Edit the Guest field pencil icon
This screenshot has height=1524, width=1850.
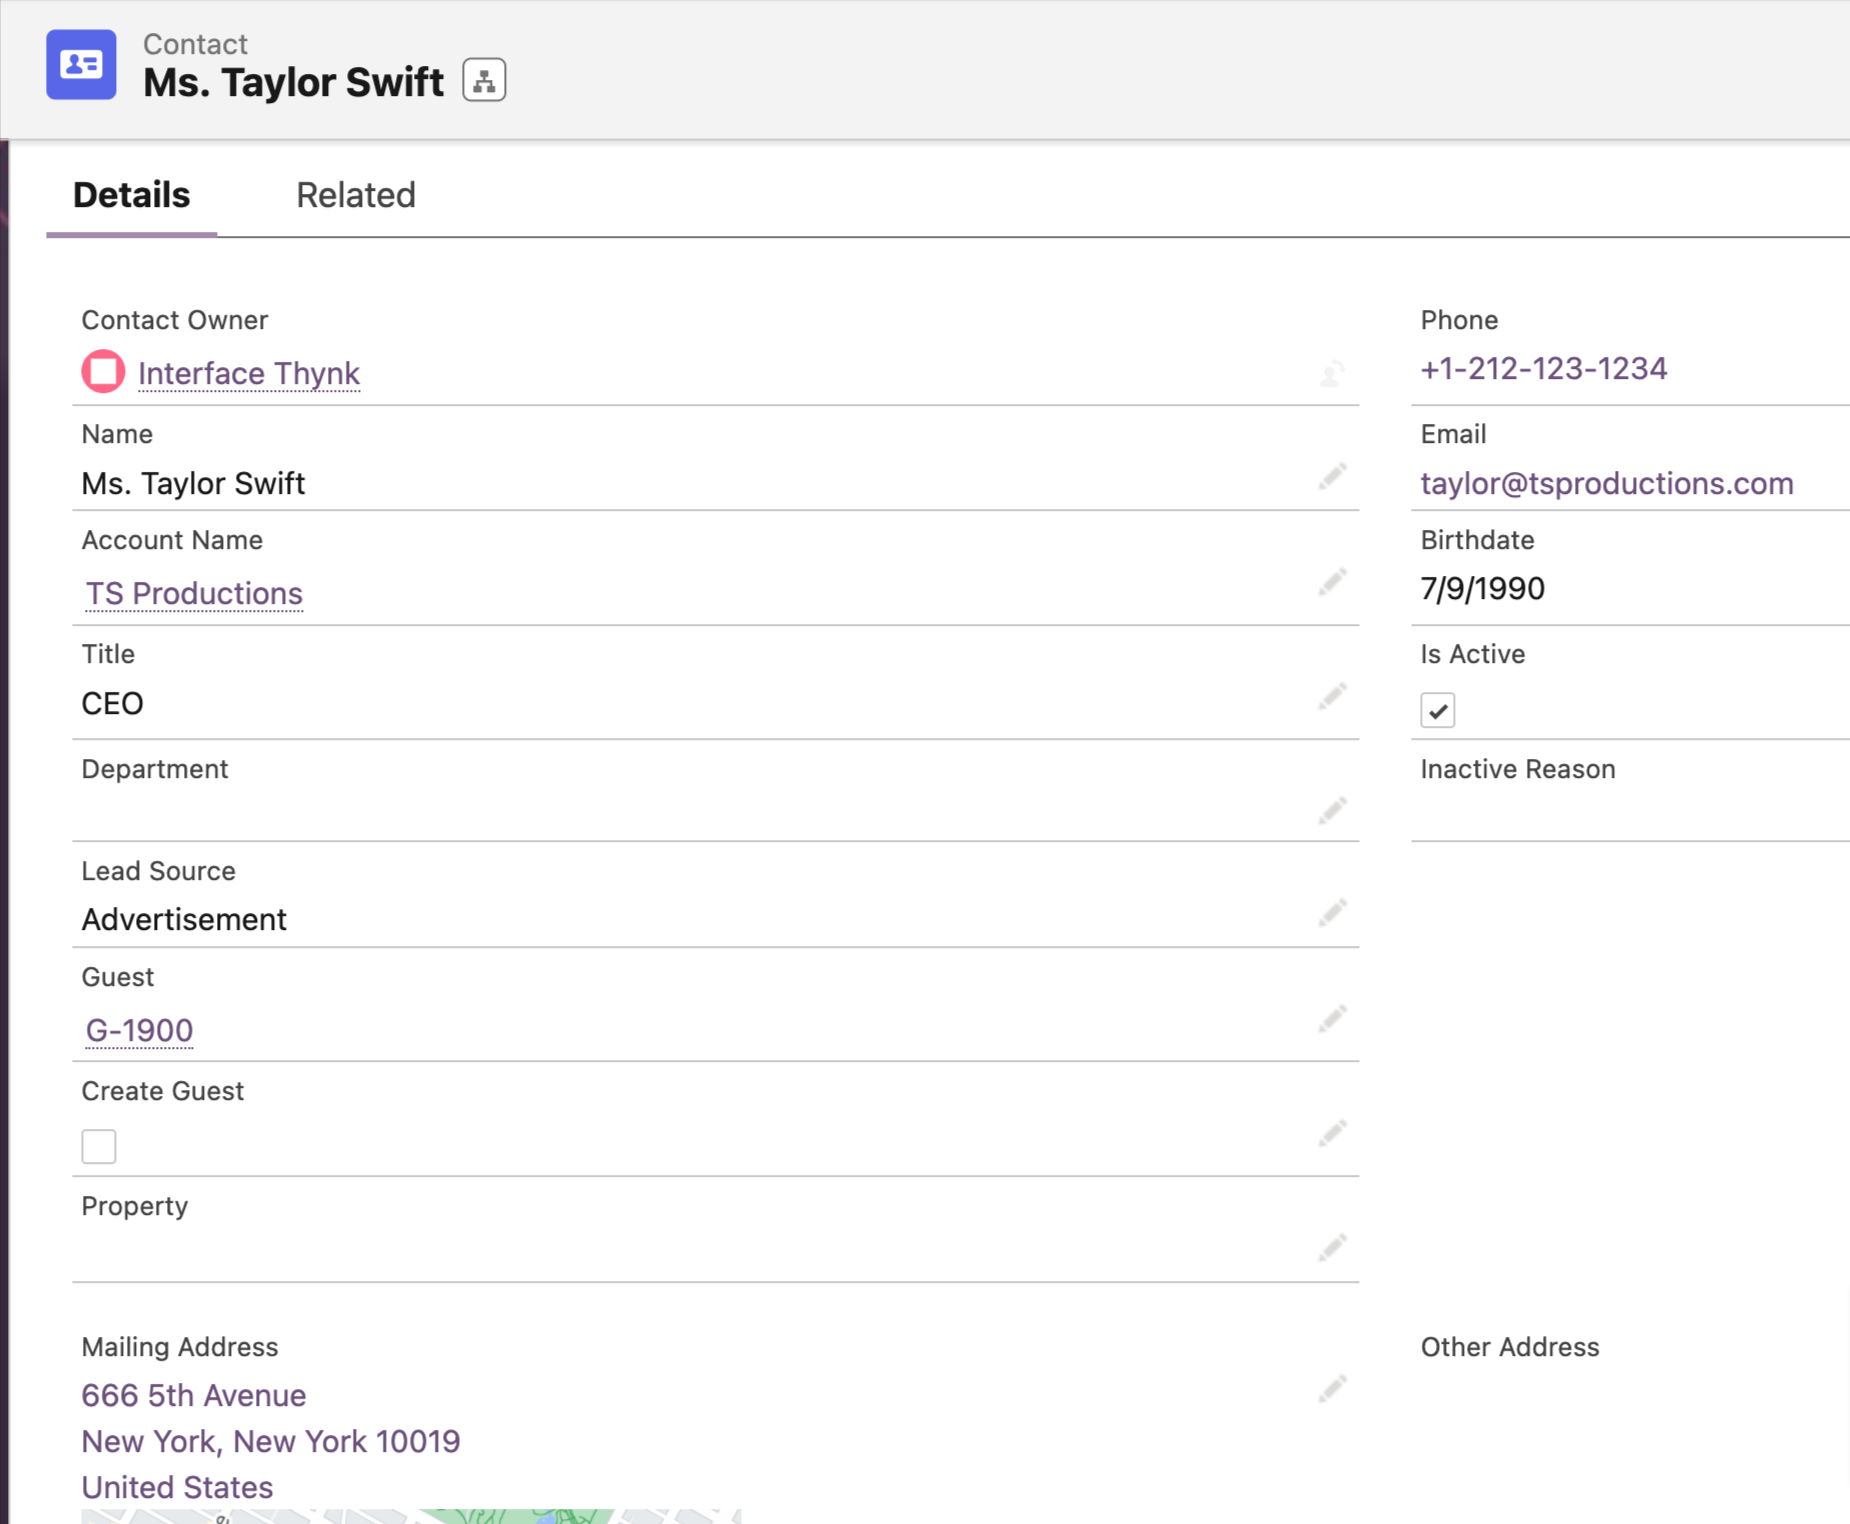[1332, 1018]
